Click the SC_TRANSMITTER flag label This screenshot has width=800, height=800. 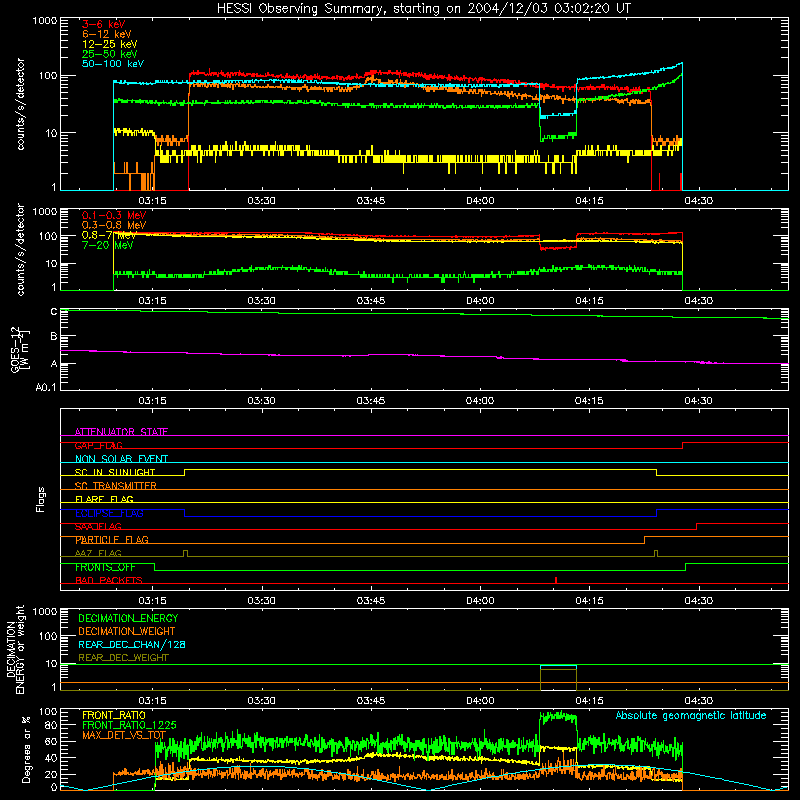pos(116,486)
